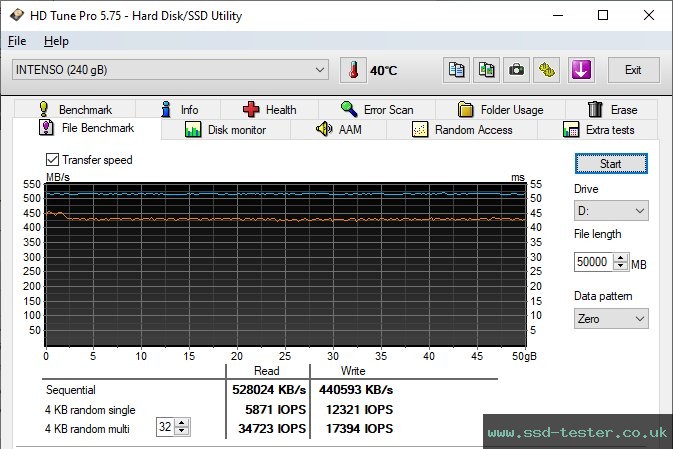This screenshot has width=673, height=449.
Task: Switch to the Info tab
Action: (x=178, y=109)
